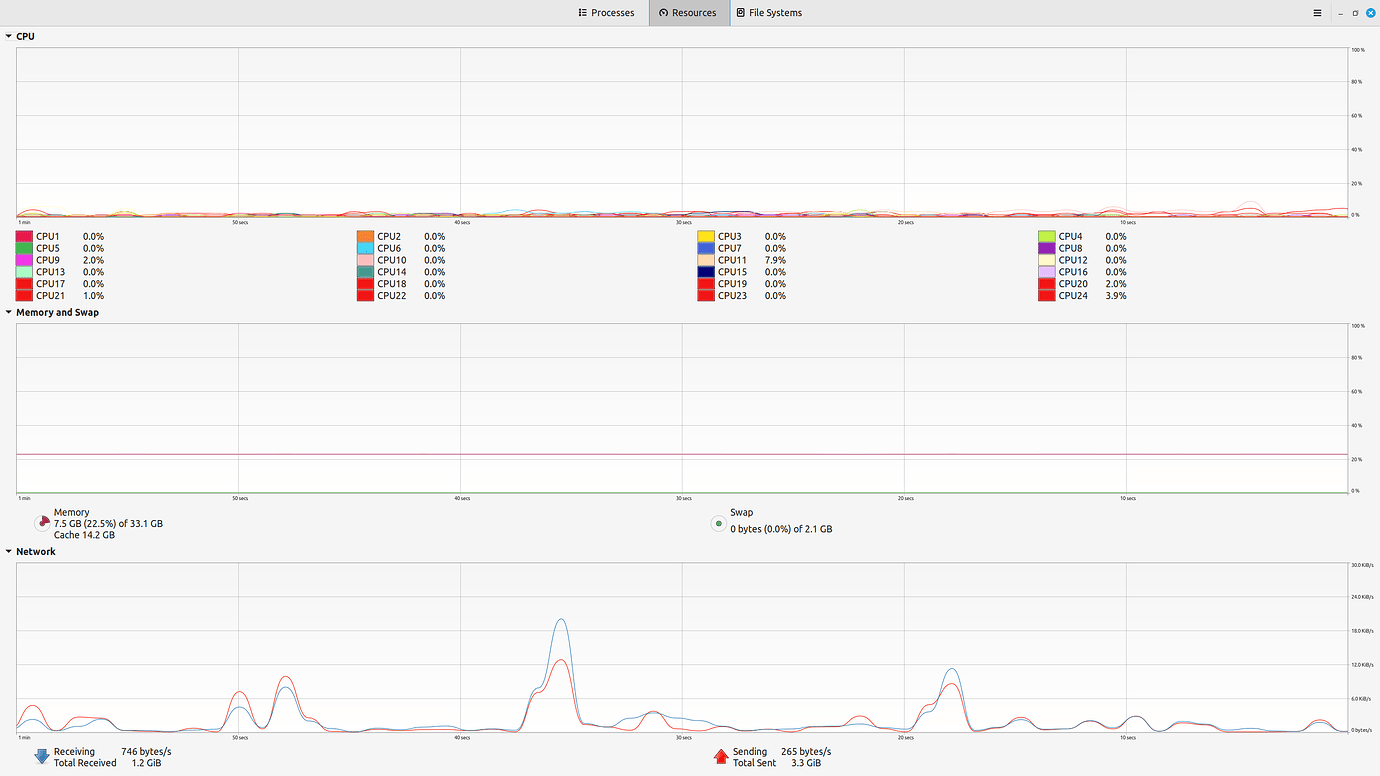Click the Swap usage circle icon
Viewport: 1380px width, 776px height.
coord(718,522)
